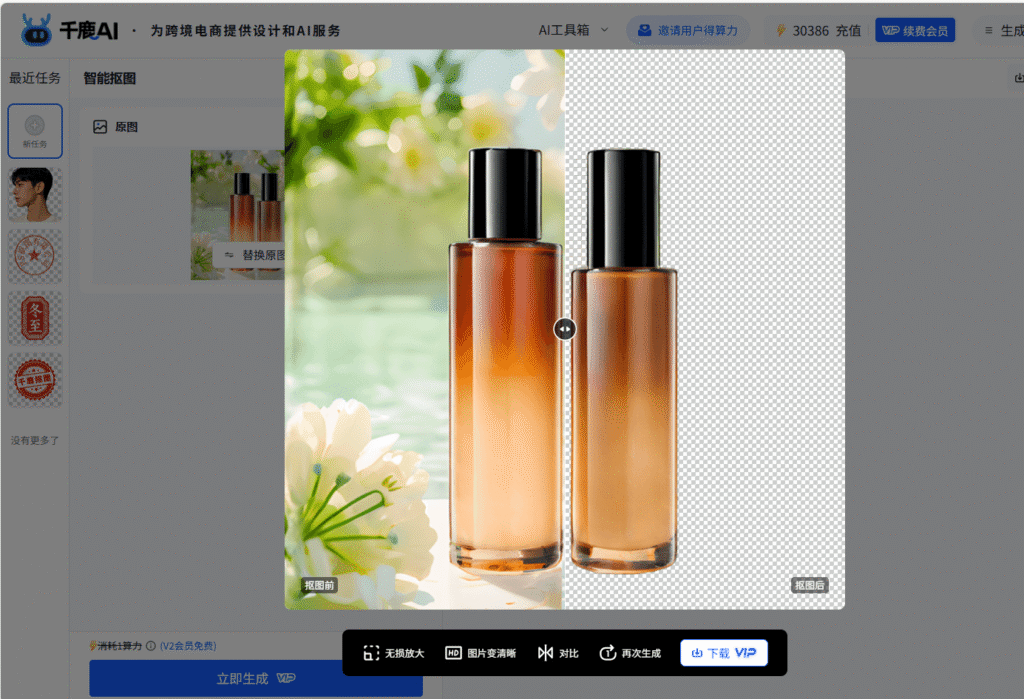Click the 千鹿AI logo icon

coord(36,30)
